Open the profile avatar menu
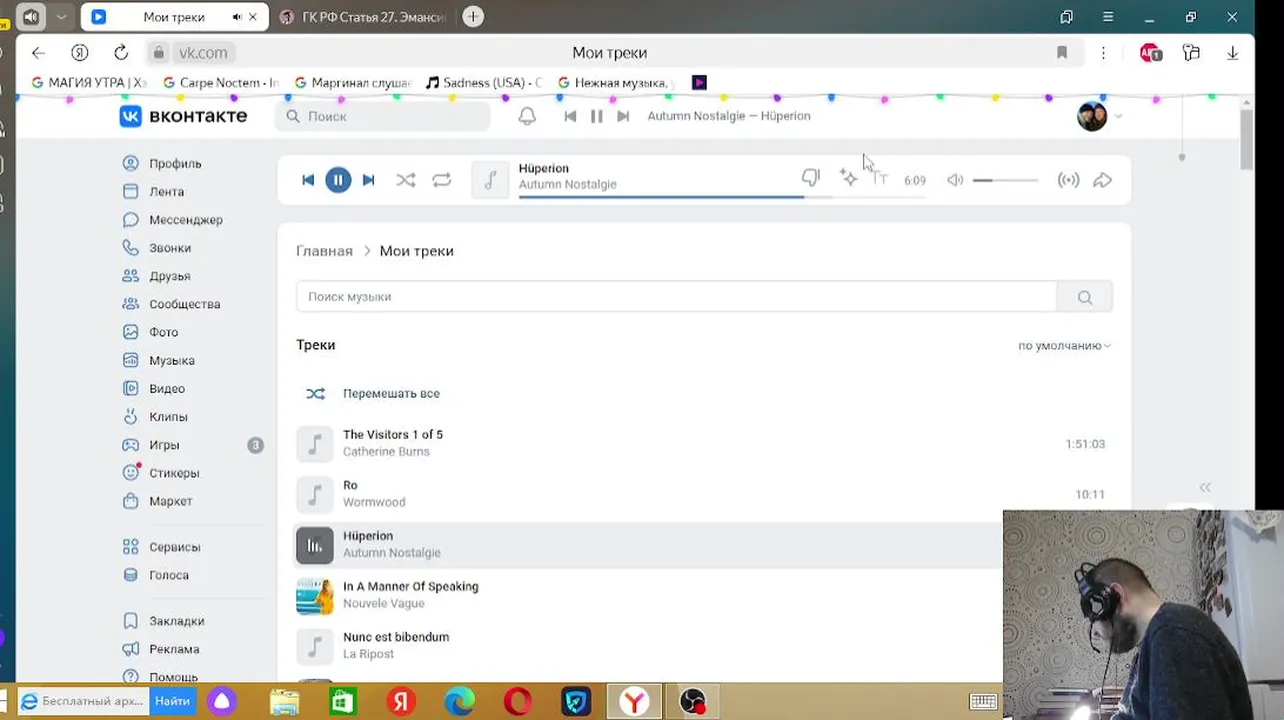 point(1099,116)
